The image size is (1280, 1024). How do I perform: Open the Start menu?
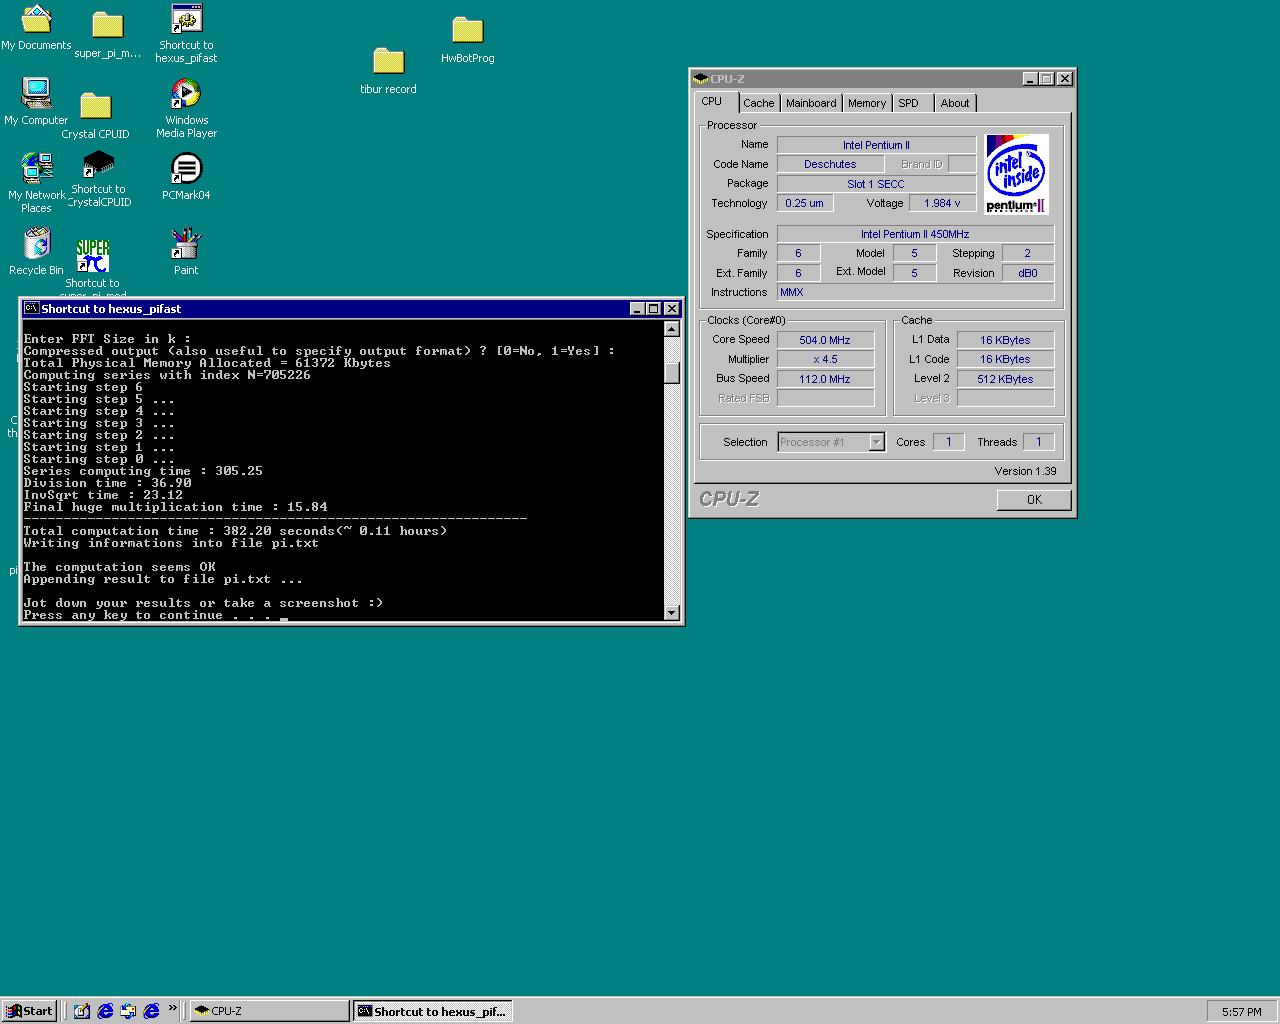[29, 1011]
